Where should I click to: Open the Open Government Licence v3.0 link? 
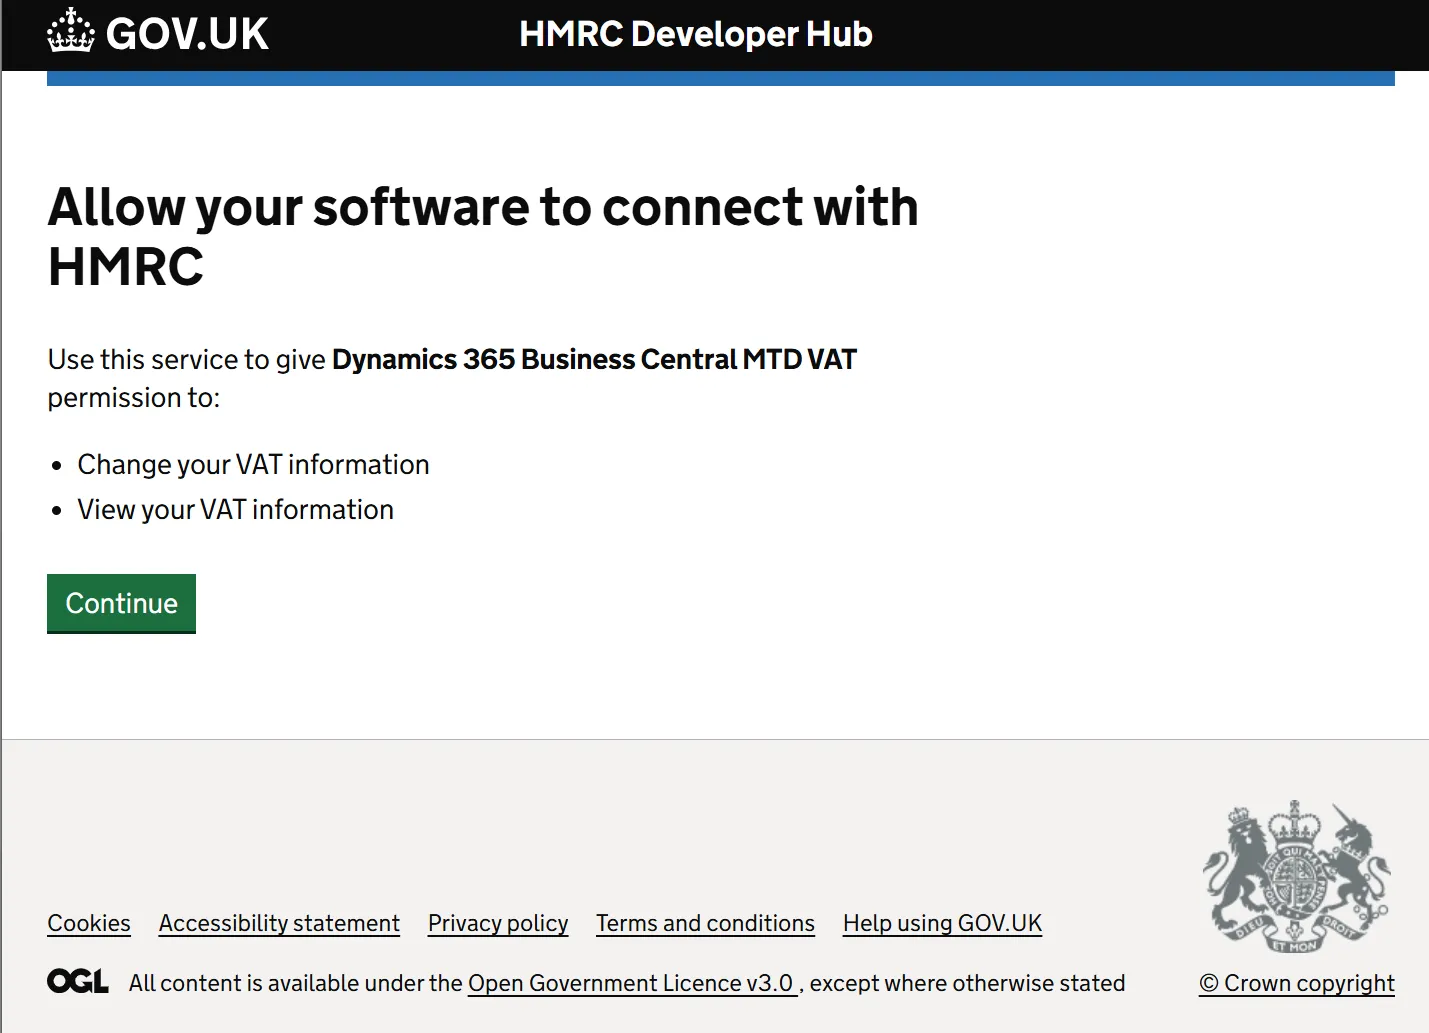(x=632, y=983)
